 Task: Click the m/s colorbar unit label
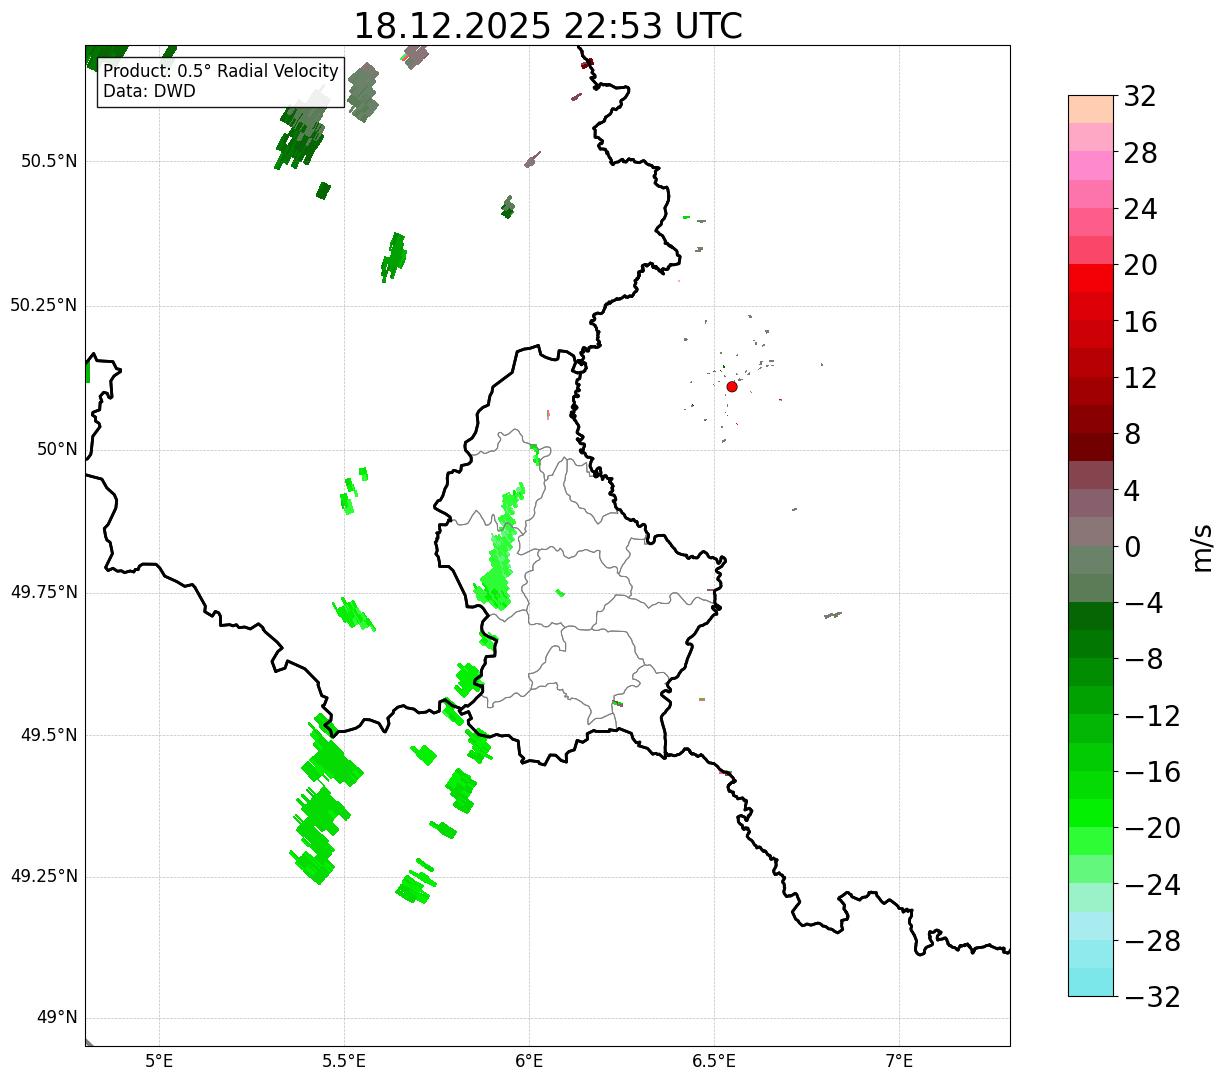[x=1203, y=547]
